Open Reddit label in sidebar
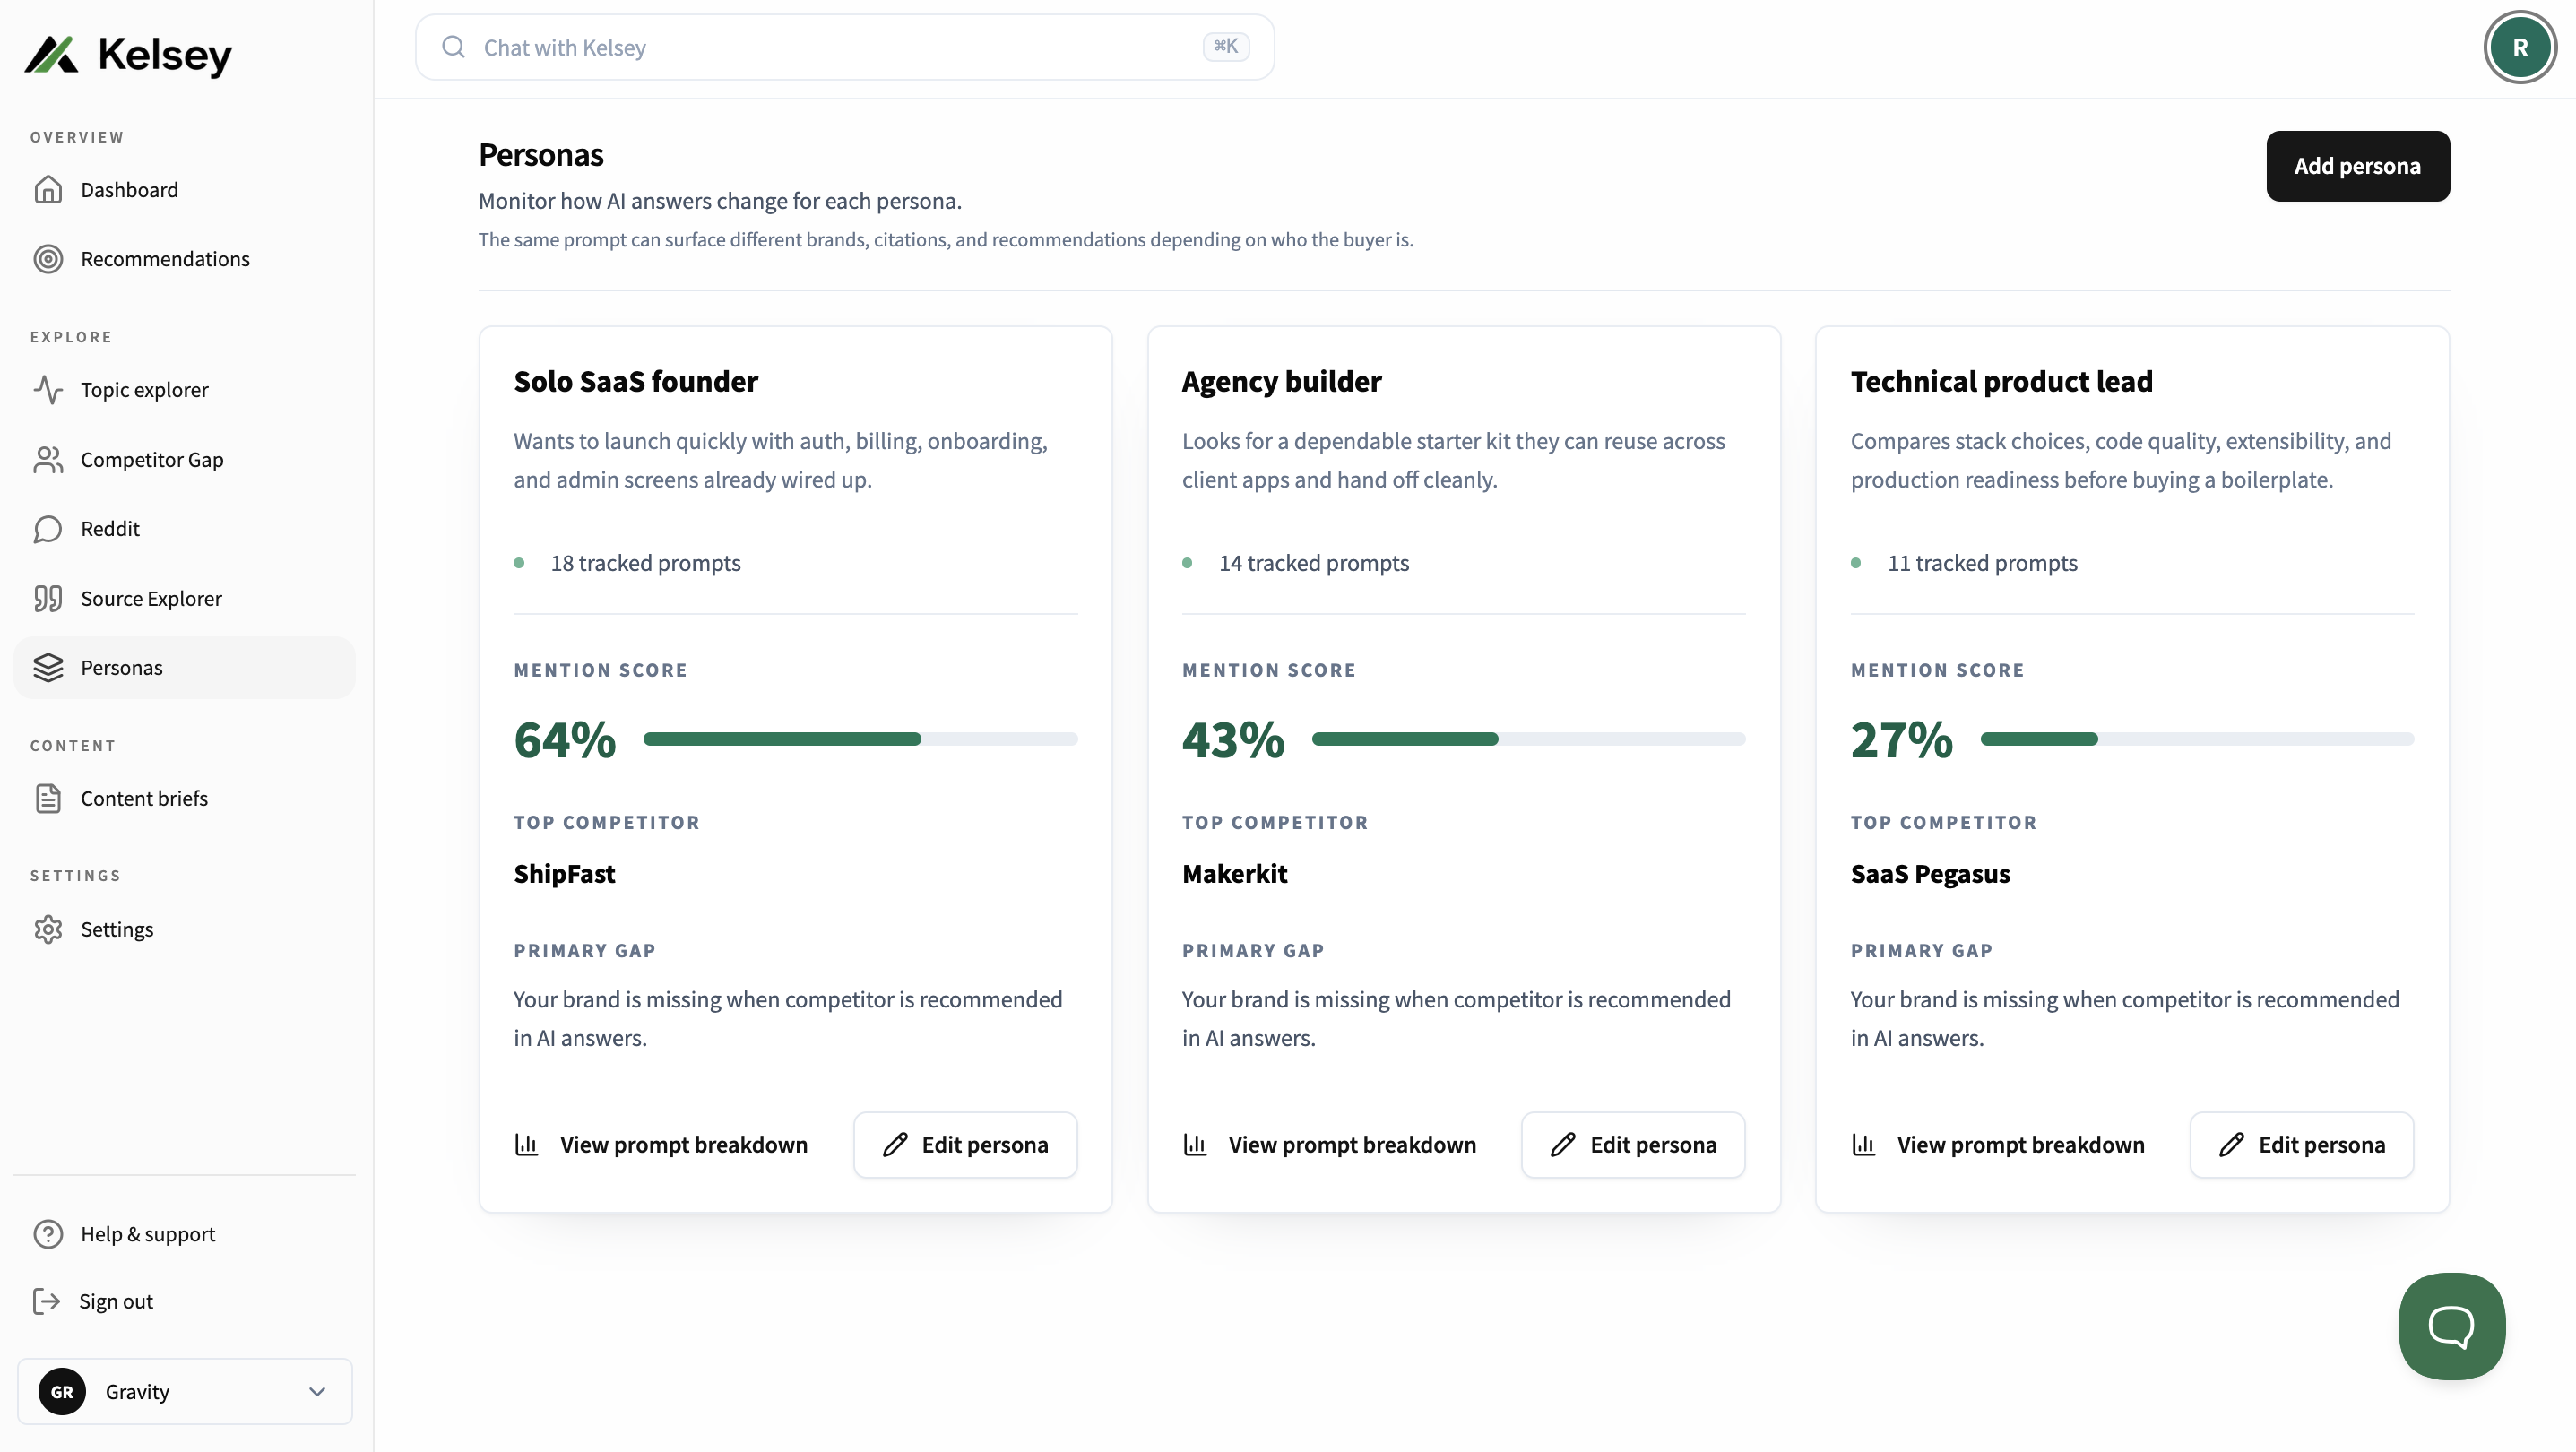Viewport: 2576px width, 1452px height. click(x=110, y=529)
